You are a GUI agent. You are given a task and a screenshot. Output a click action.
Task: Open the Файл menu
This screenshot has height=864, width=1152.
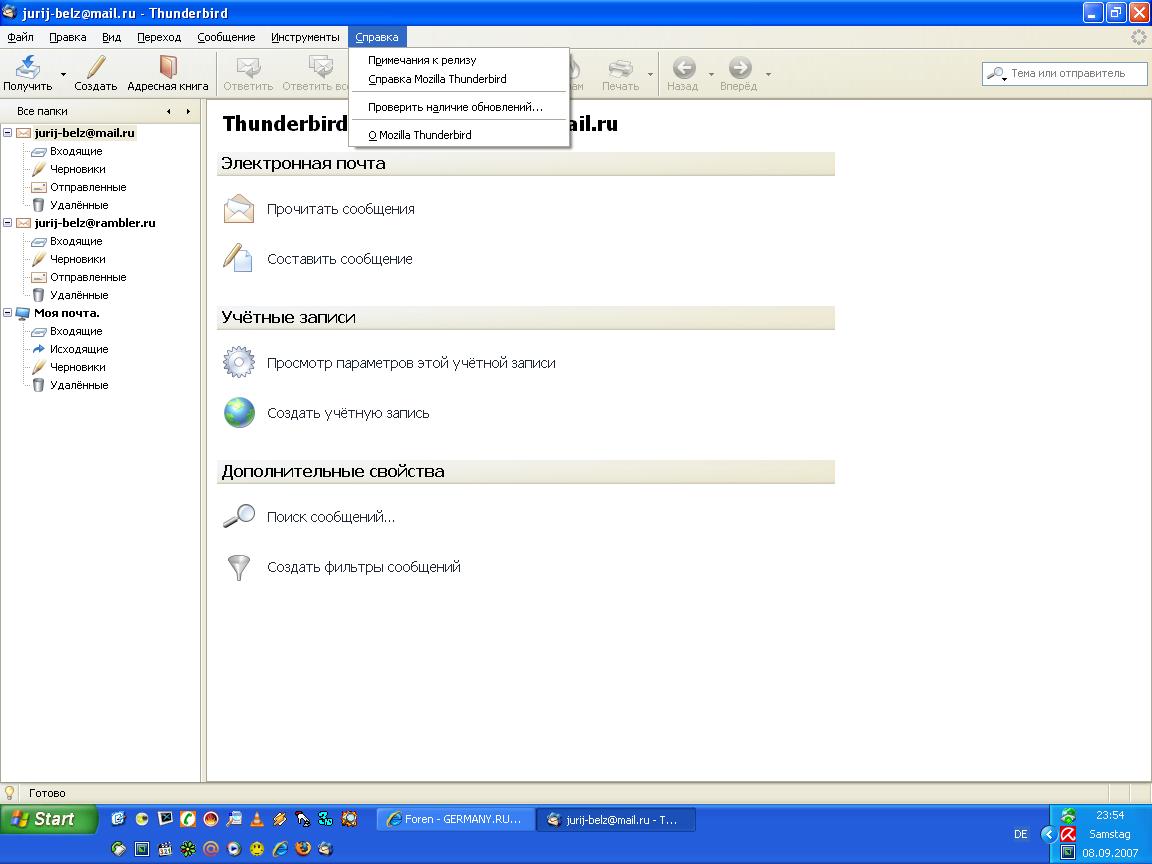21,37
